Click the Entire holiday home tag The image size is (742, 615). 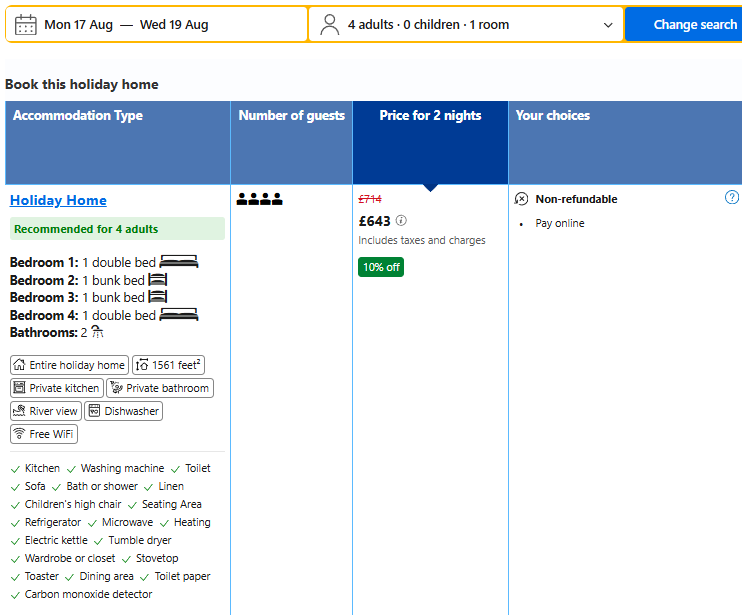[69, 365]
